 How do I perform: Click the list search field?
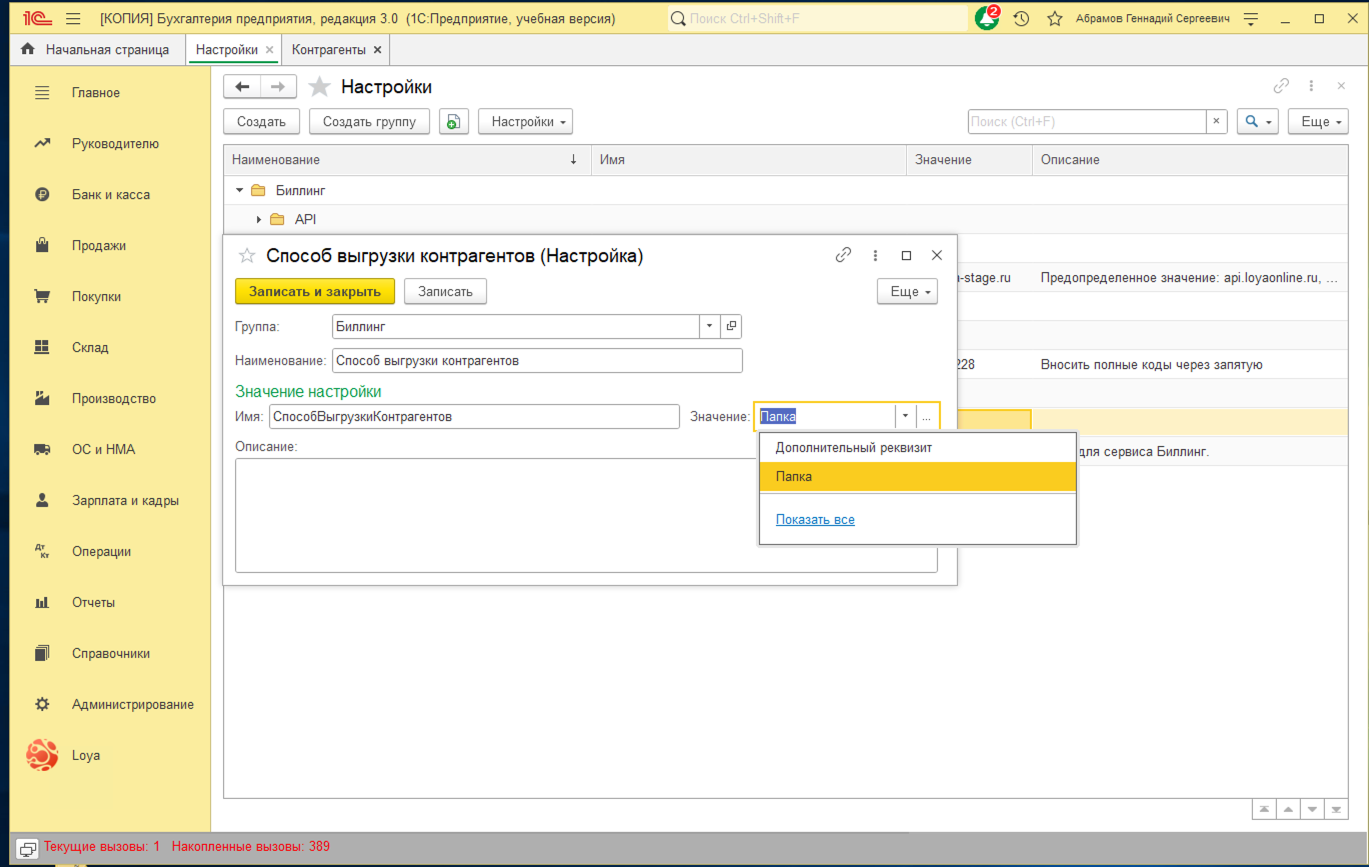[x=1086, y=122]
